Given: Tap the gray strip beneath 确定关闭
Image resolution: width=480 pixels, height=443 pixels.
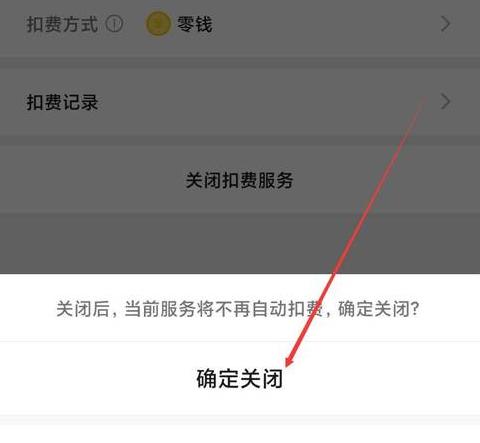Looking at the screenshot, I should pyautogui.click(x=240, y=420).
